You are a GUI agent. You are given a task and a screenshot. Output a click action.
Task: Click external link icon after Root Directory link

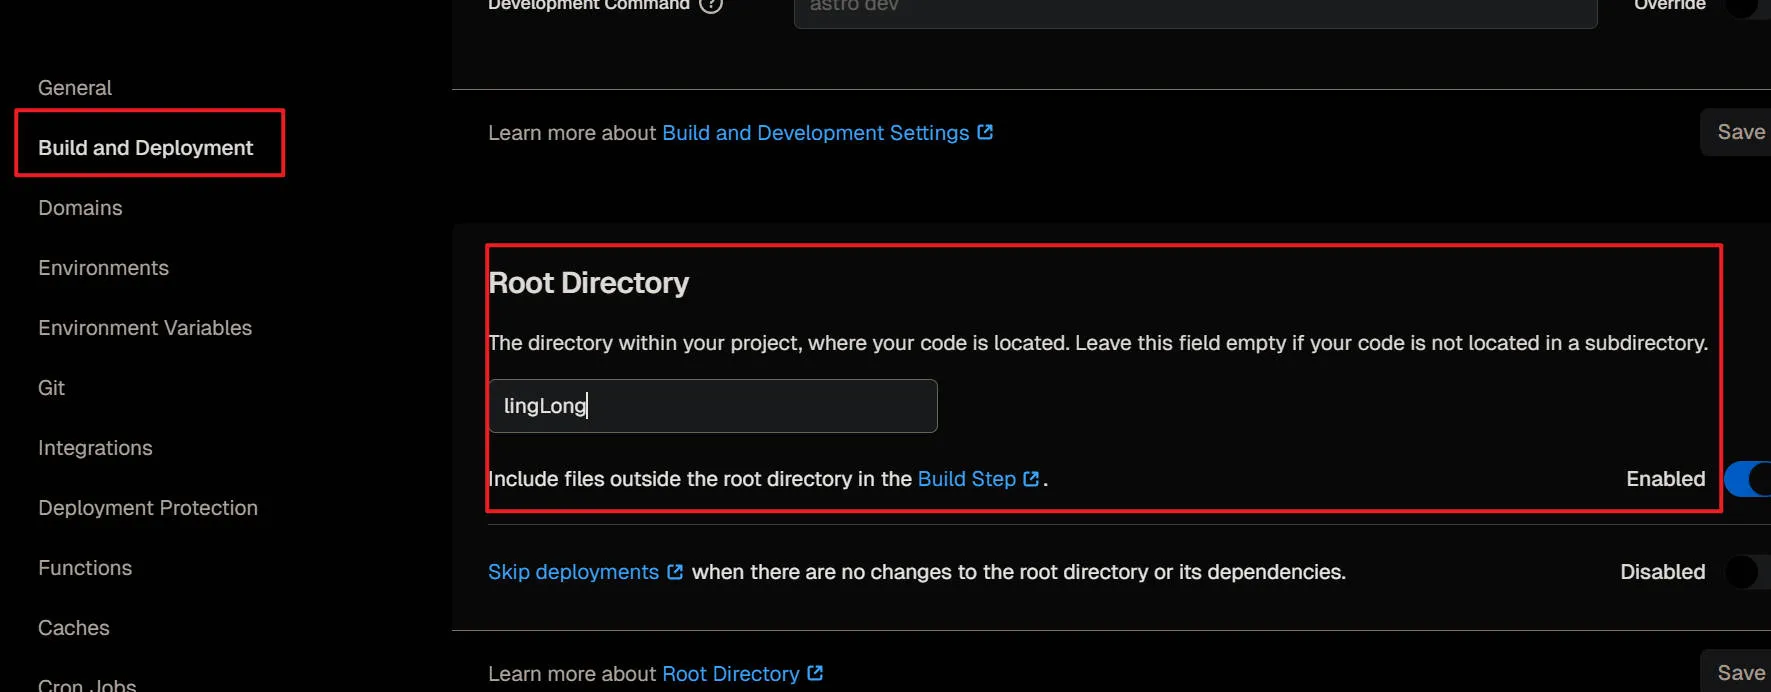tap(815, 673)
